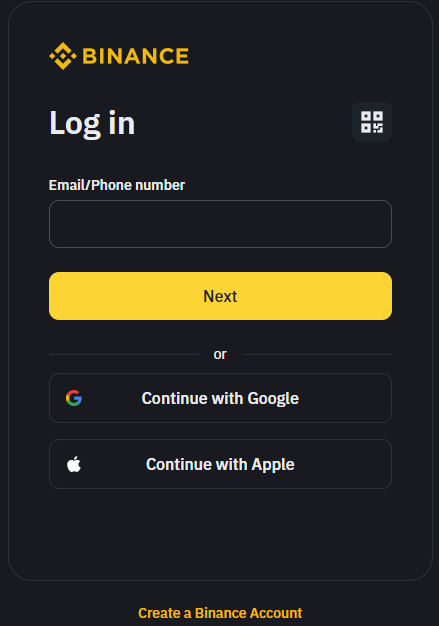Screen dimensions: 439x626
Task: Click the Email/Phone number label
Action: (x=117, y=185)
